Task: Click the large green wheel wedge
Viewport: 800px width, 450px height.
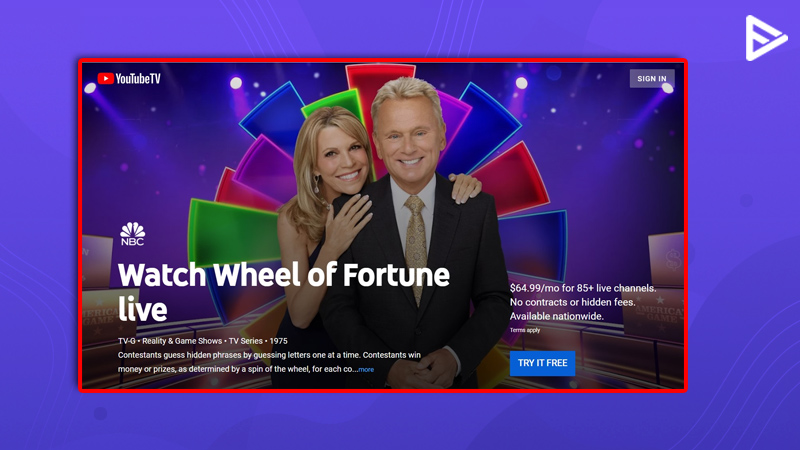Action: 232,232
